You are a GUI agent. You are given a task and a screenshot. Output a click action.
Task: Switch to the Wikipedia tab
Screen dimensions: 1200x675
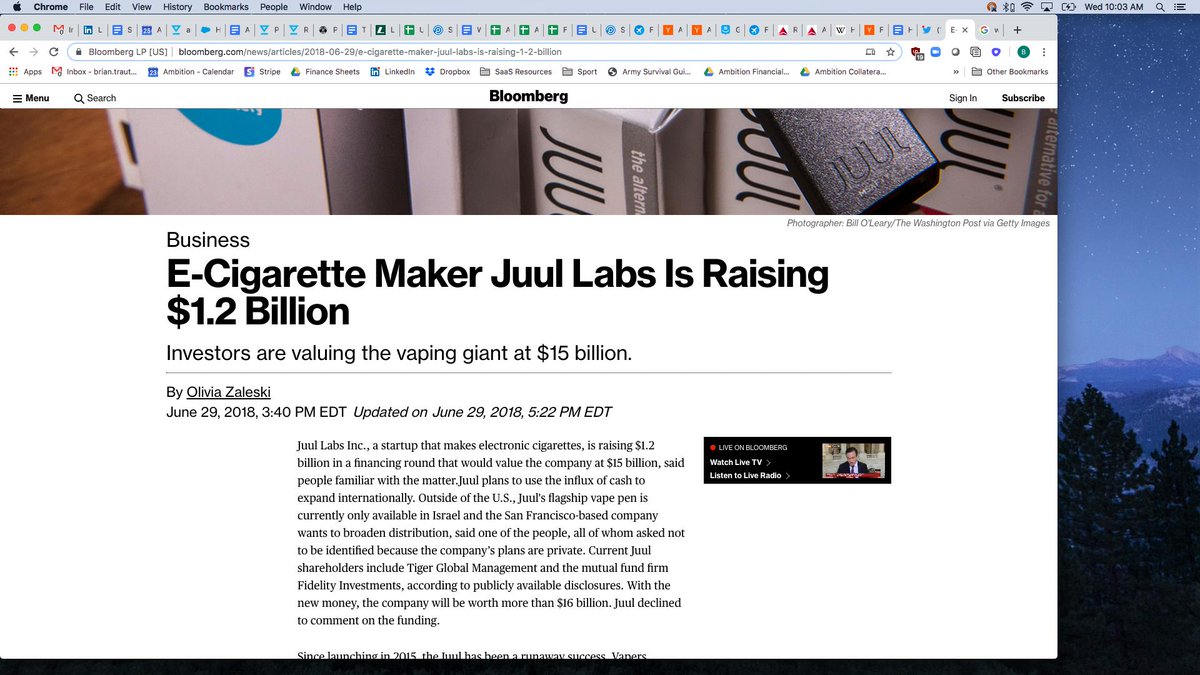(x=843, y=30)
